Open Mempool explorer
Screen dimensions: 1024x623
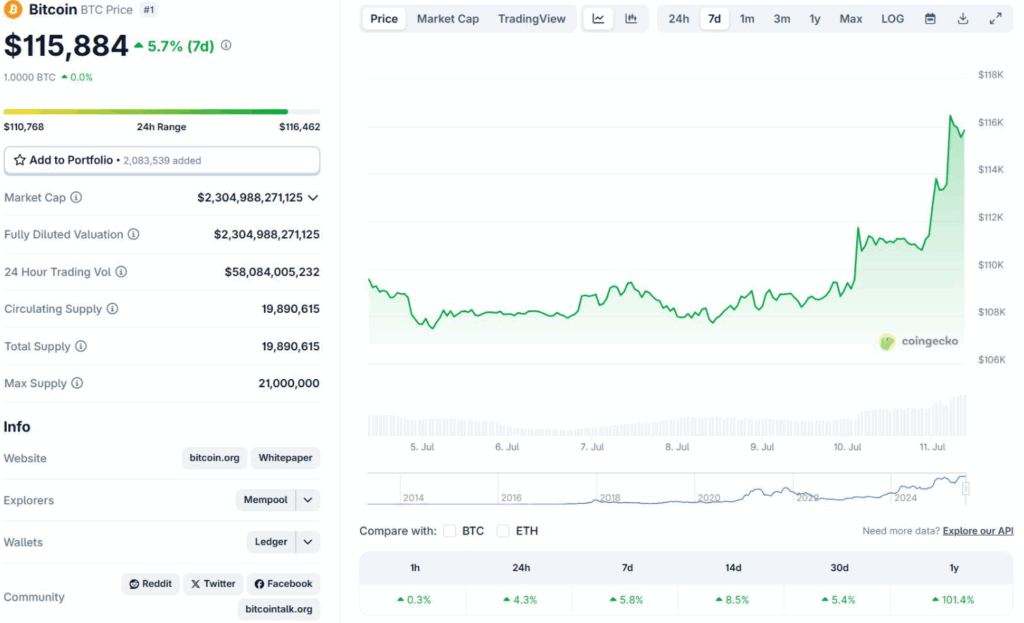tap(265, 500)
